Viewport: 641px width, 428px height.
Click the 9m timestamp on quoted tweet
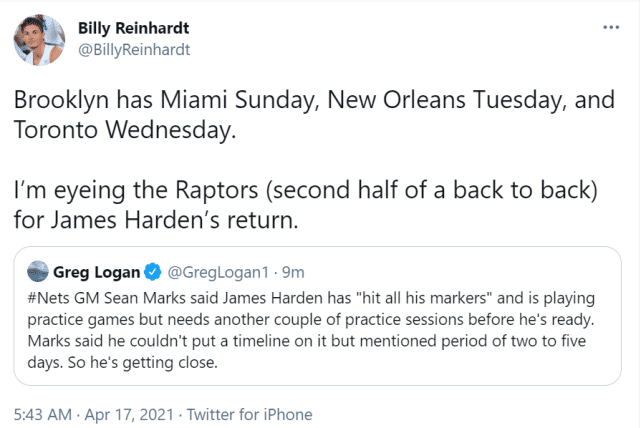(x=291, y=270)
